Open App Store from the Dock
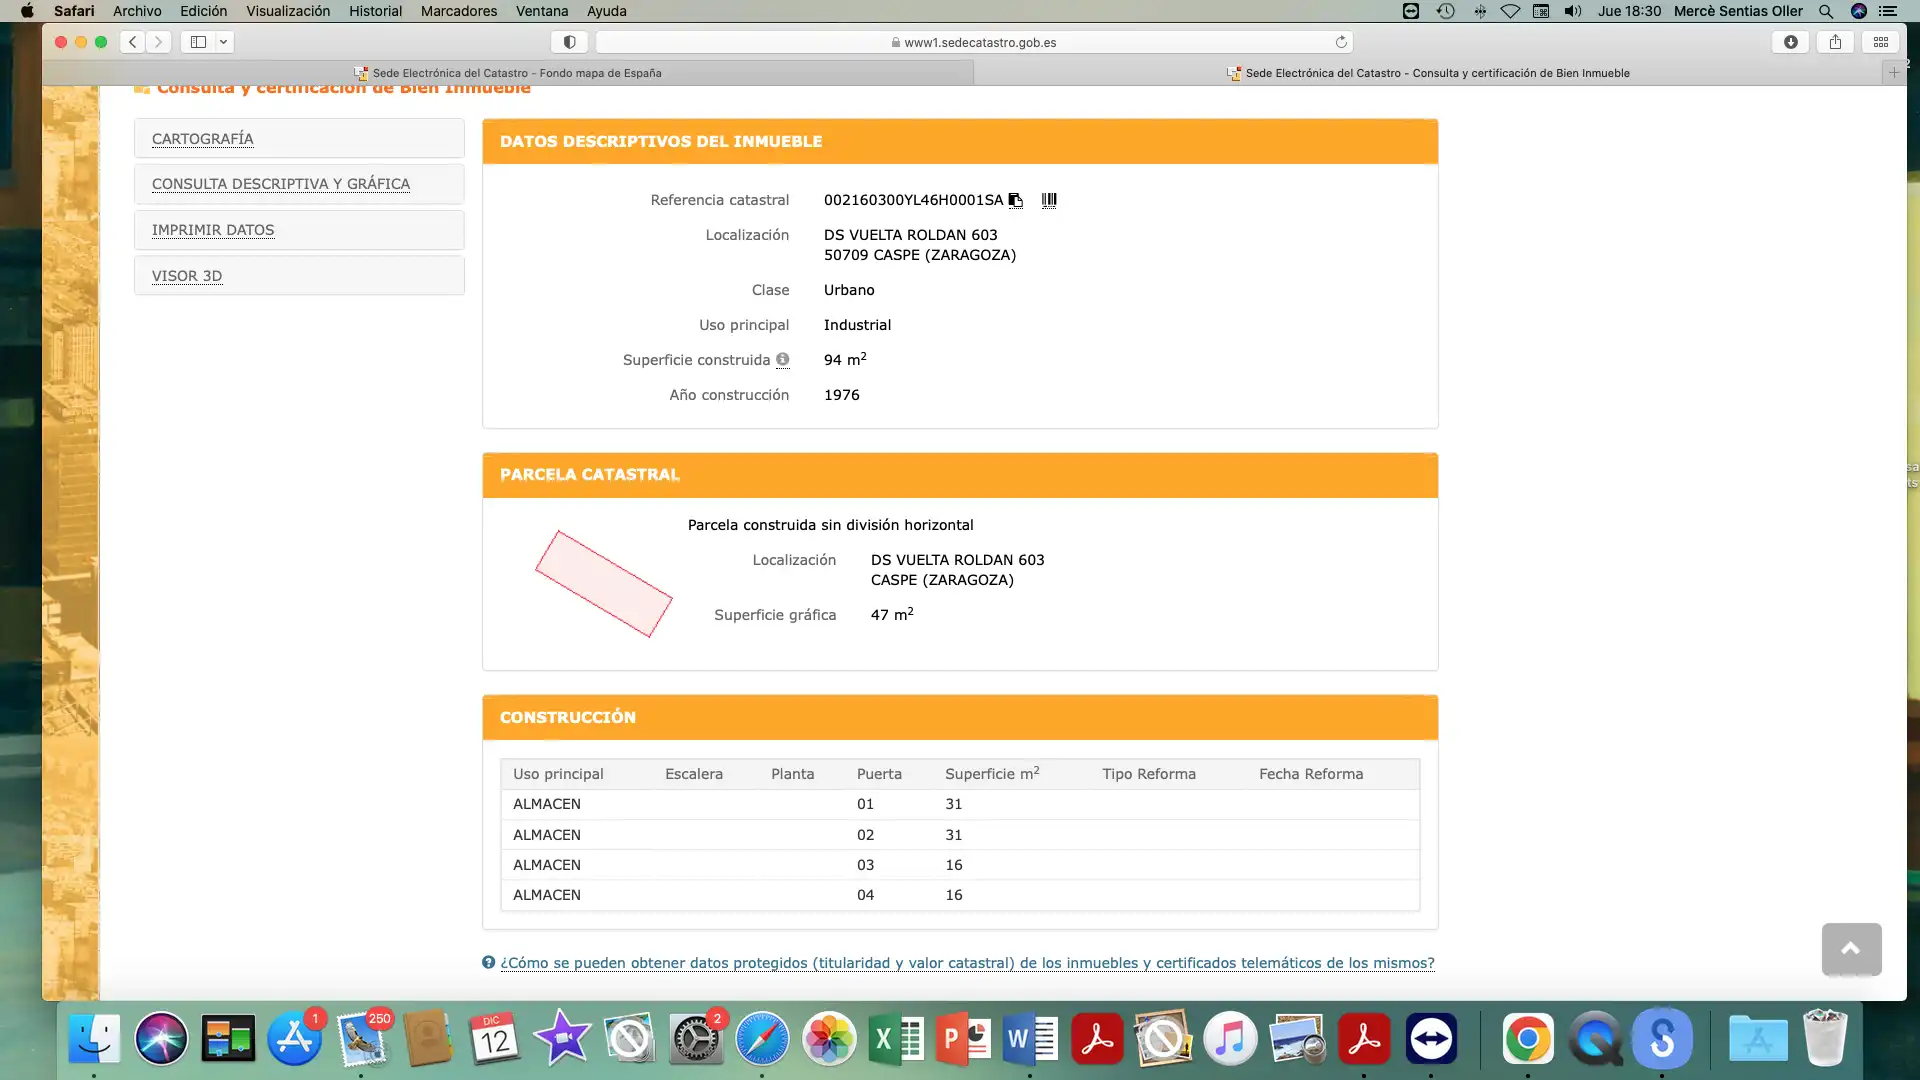Image resolution: width=1920 pixels, height=1080 pixels. point(294,1039)
